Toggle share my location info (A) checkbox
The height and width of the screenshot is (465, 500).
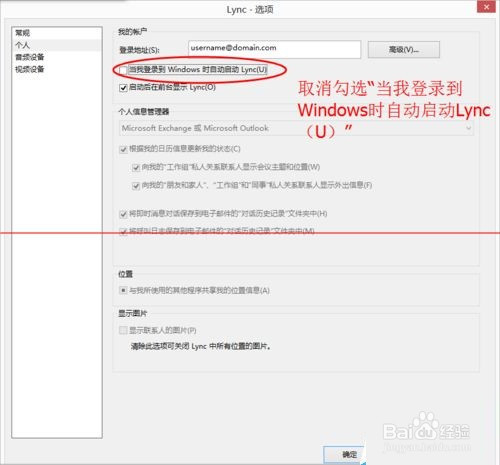click(x=123, y=291)
